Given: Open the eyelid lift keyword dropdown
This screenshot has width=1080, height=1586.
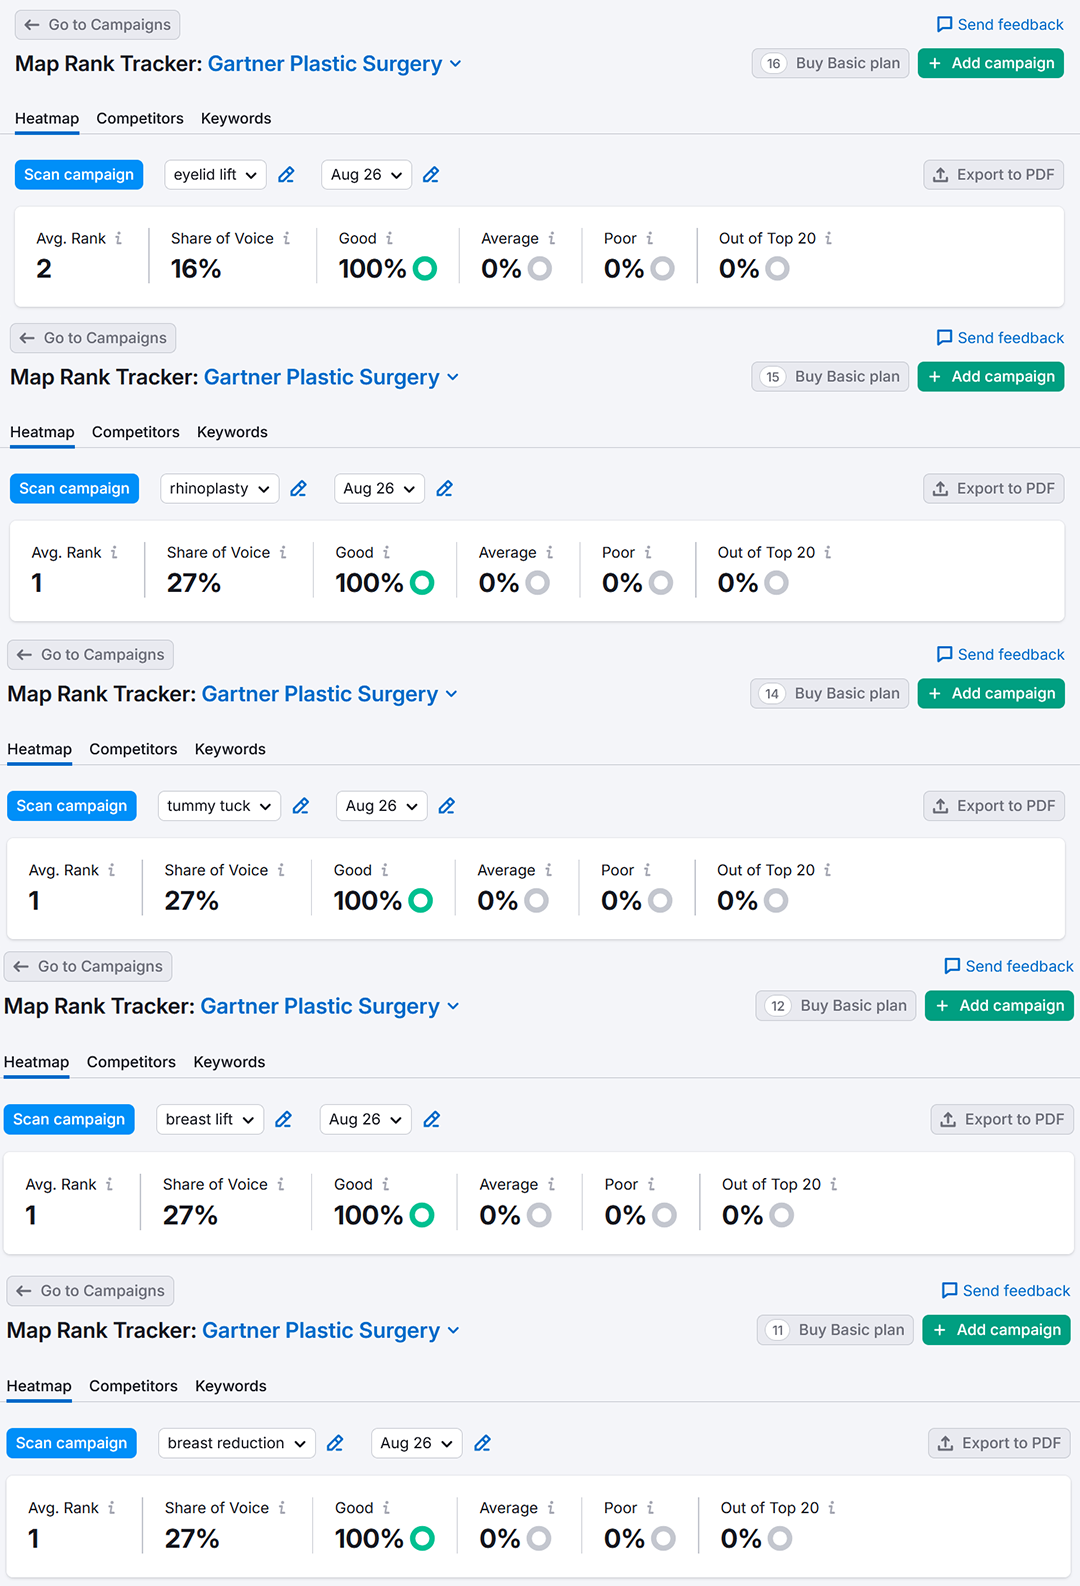Looking at the screenshot, I should click(x=215, y=175).
